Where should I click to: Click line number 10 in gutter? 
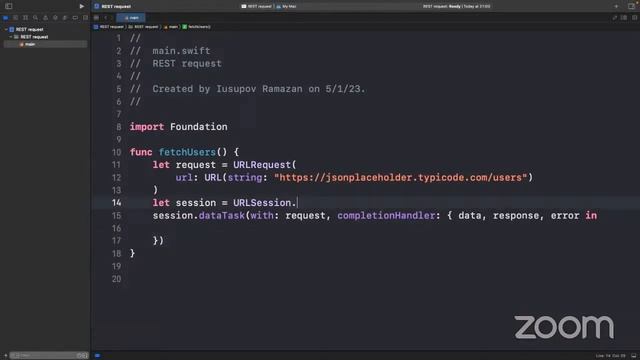[117, 152]
